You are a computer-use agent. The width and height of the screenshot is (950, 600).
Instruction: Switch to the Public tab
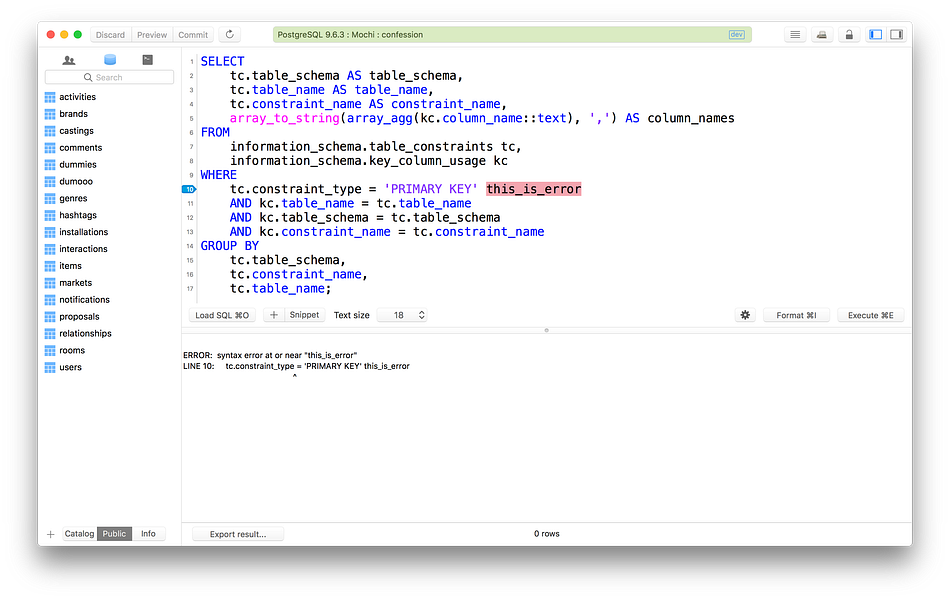point(114,534)
